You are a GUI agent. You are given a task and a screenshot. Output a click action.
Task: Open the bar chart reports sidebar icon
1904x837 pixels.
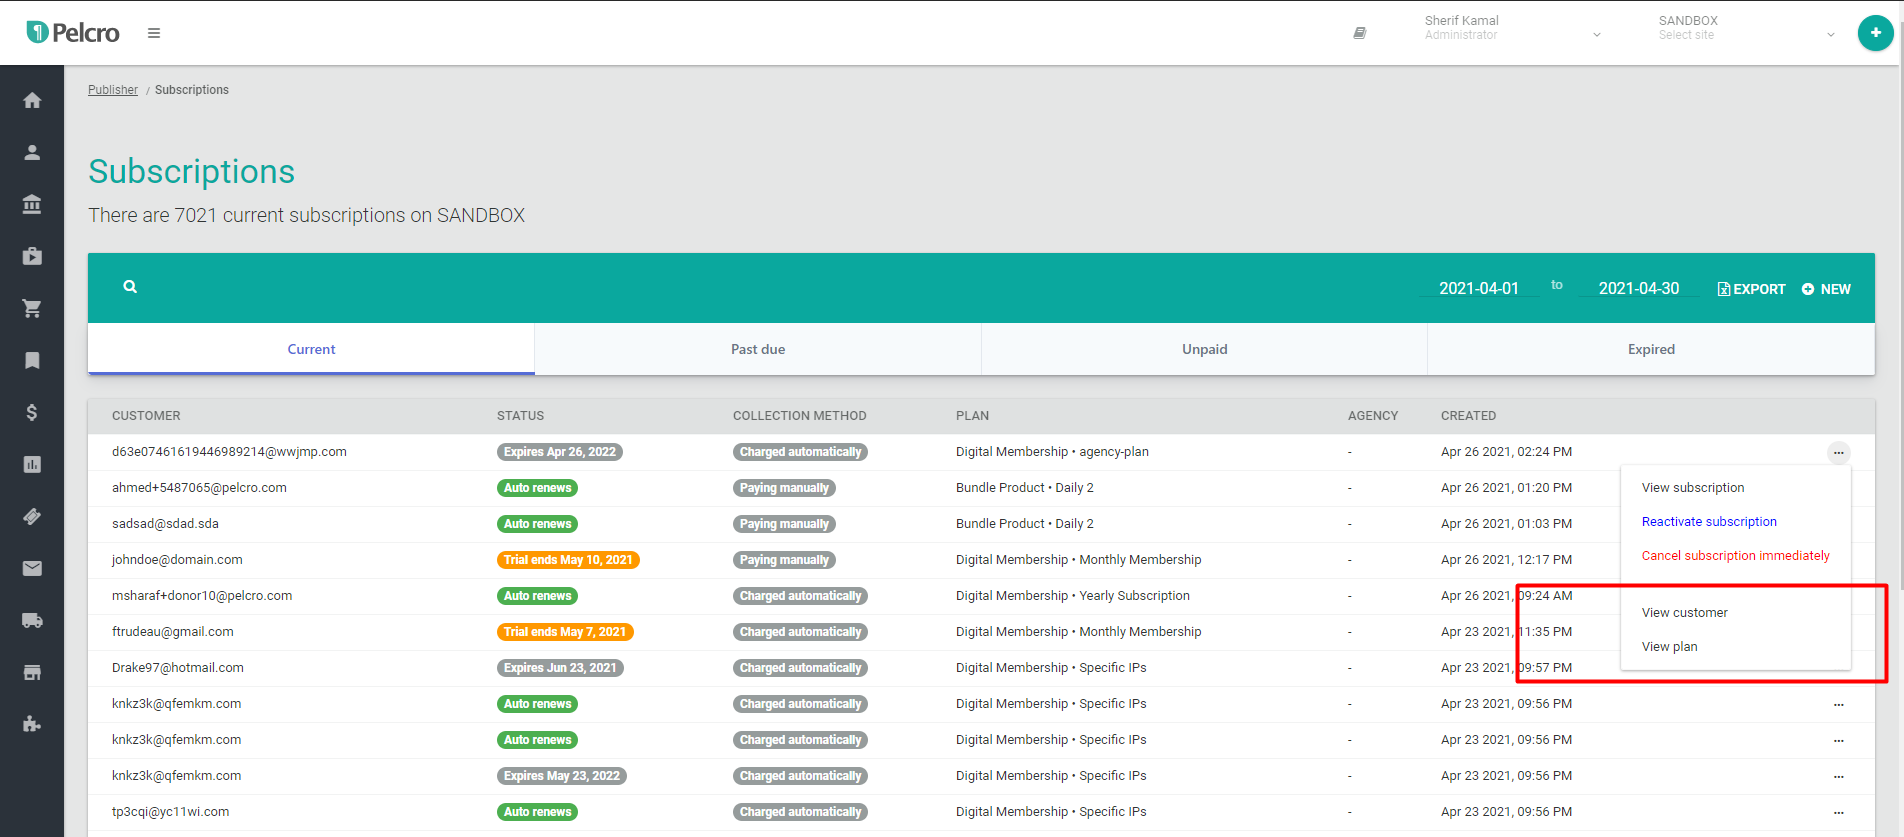(x=32, y=464)
